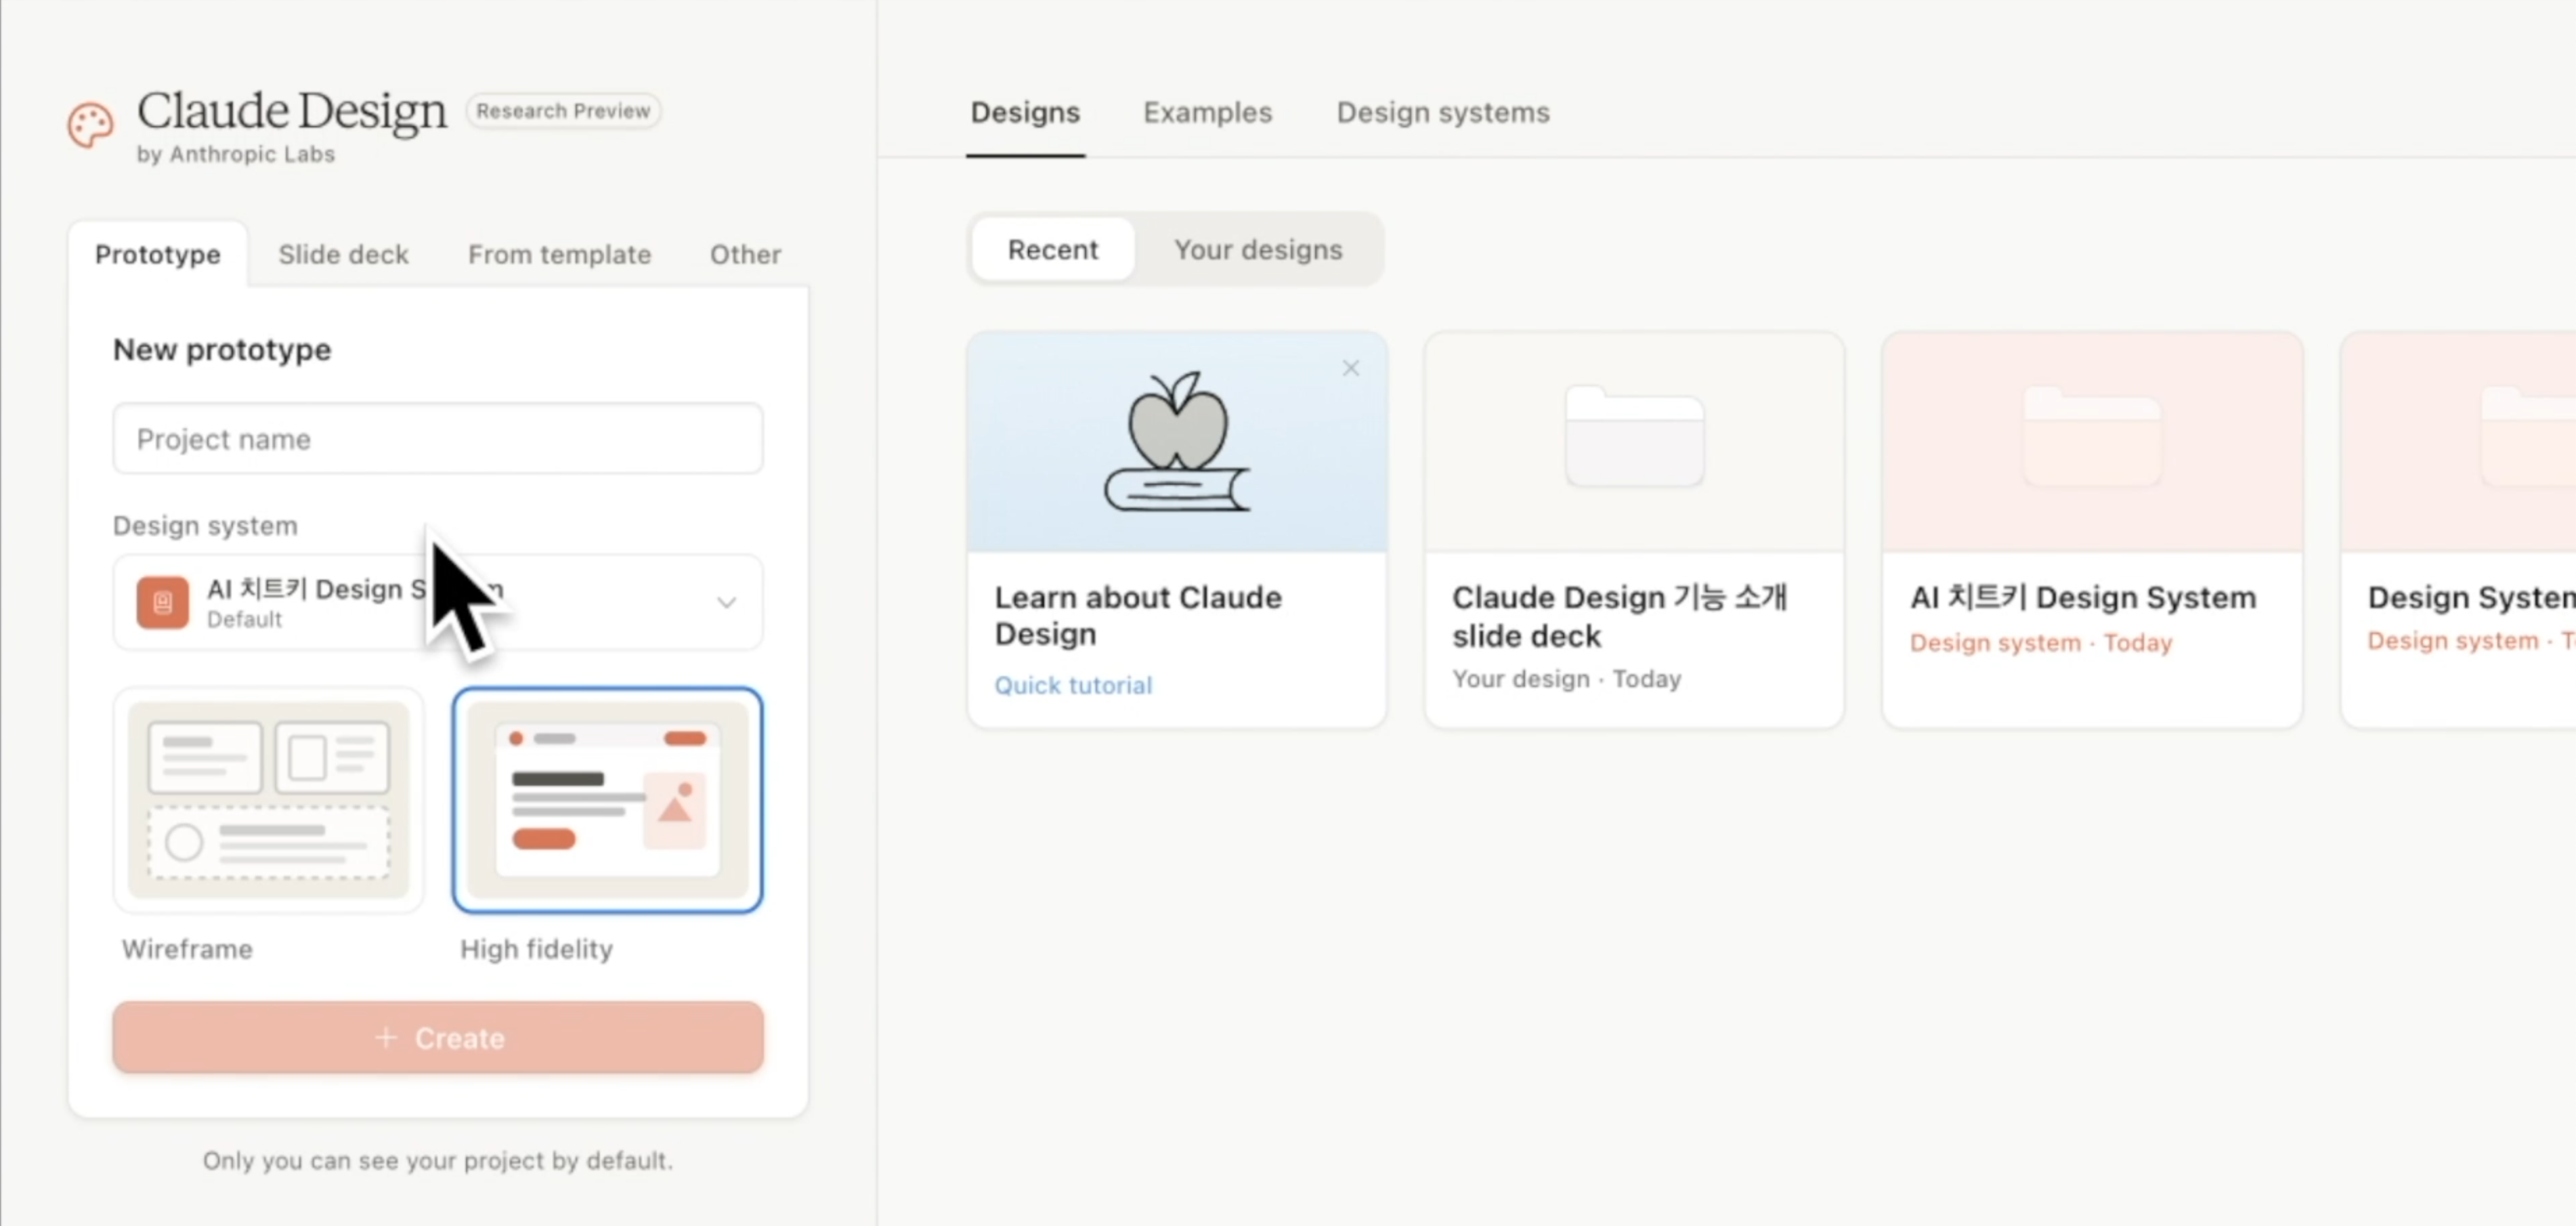This screenshot has width=2576, height=1226.
Task: Click the Project name input field
Action: pyautogui.click(x=438, y=439)
